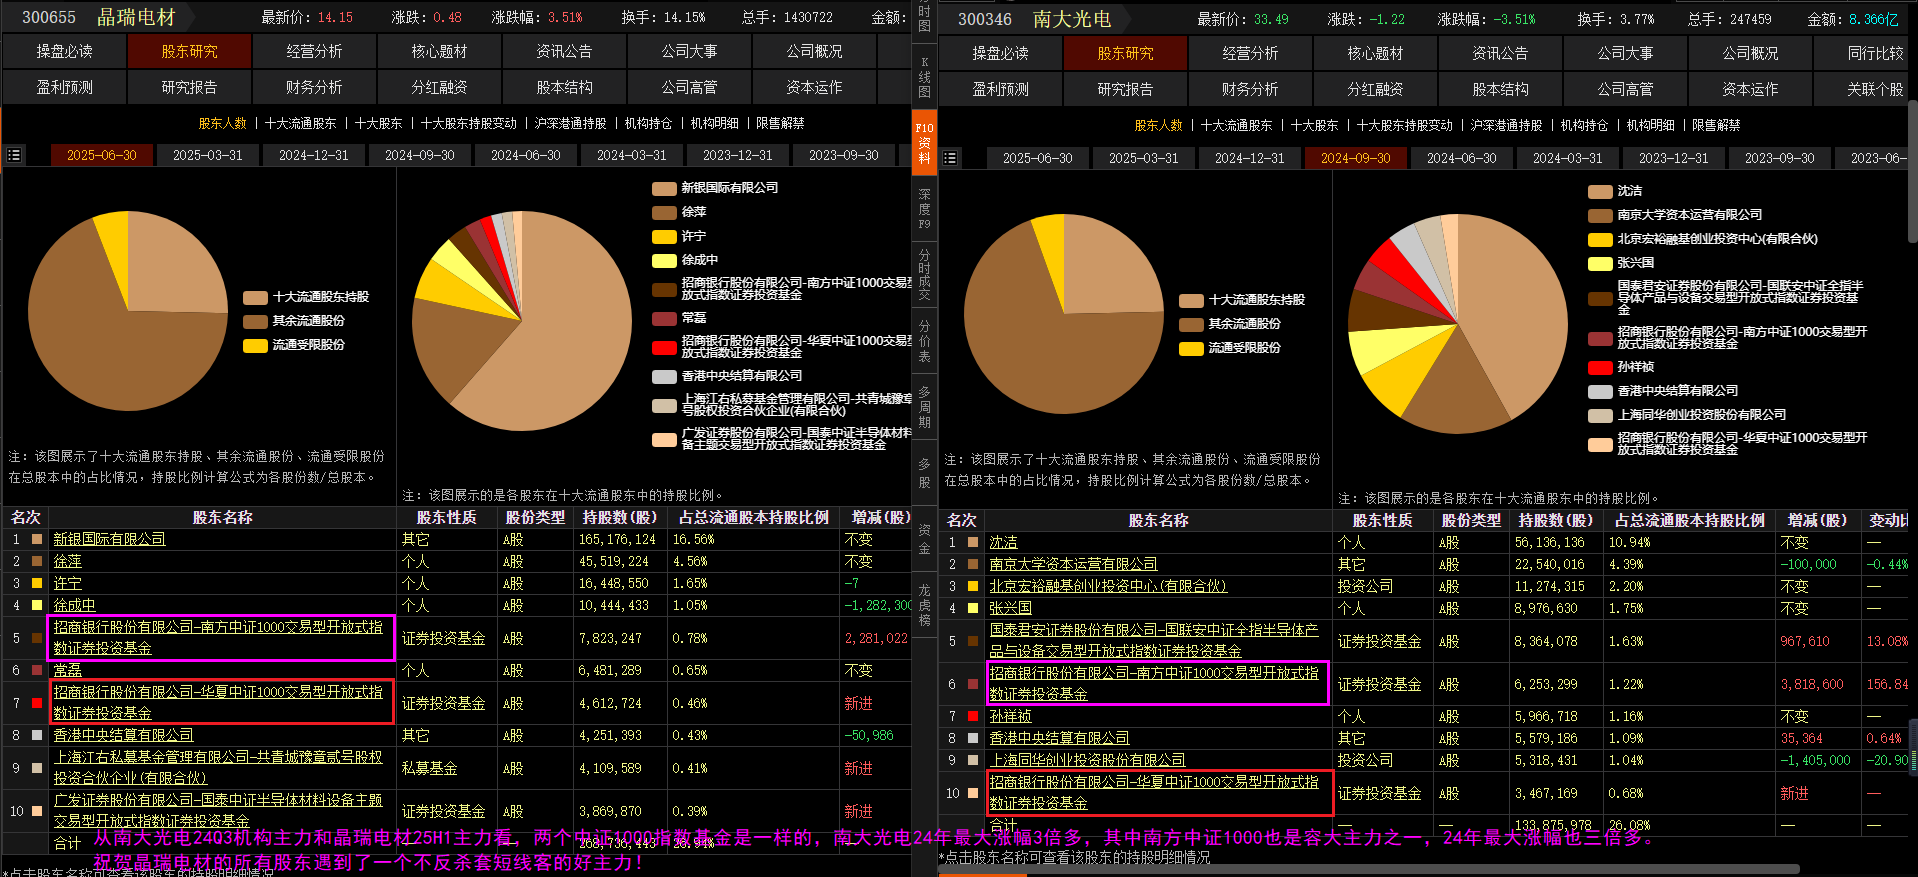Open shareholder link 许宁

pyautogui.click(x=68, y=583)
